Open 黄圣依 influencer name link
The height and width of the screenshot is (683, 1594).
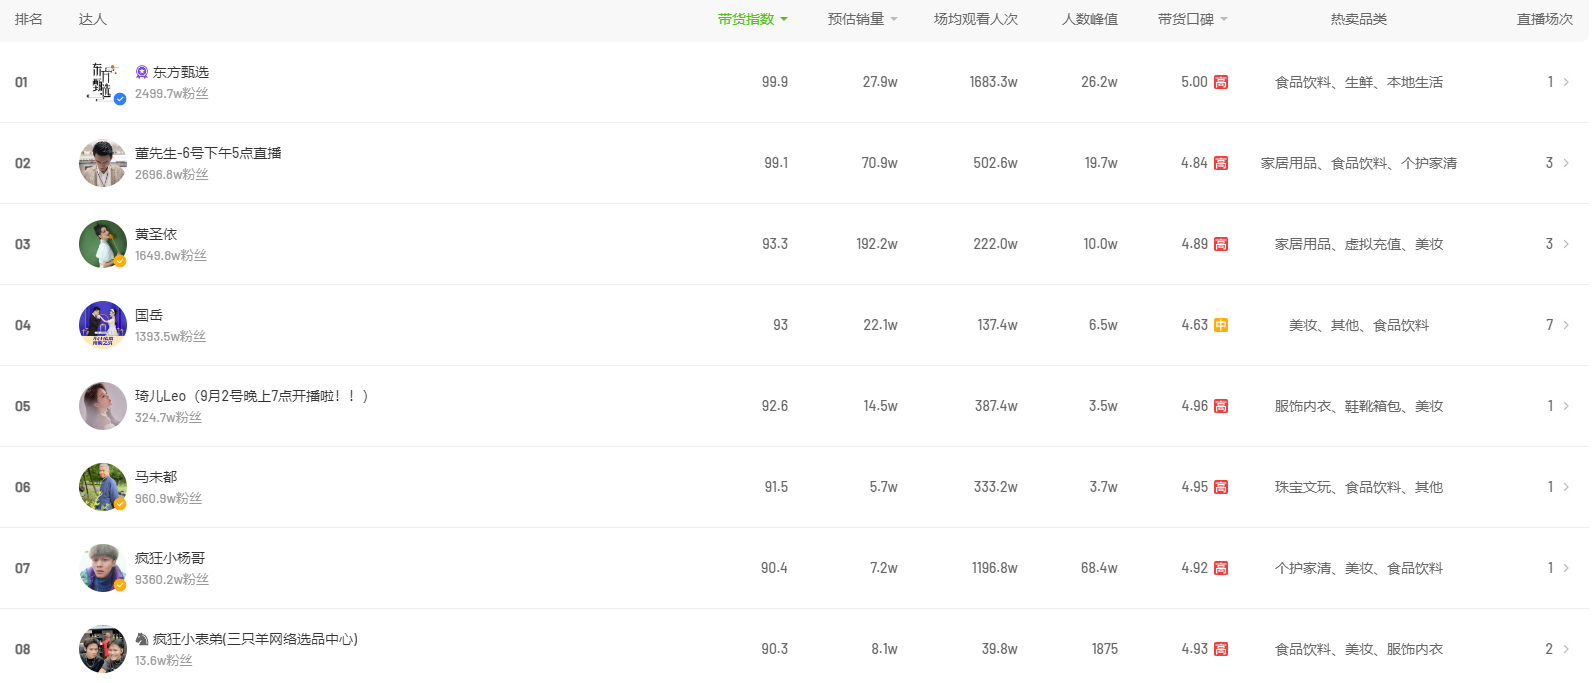click(x=156, y=234)
